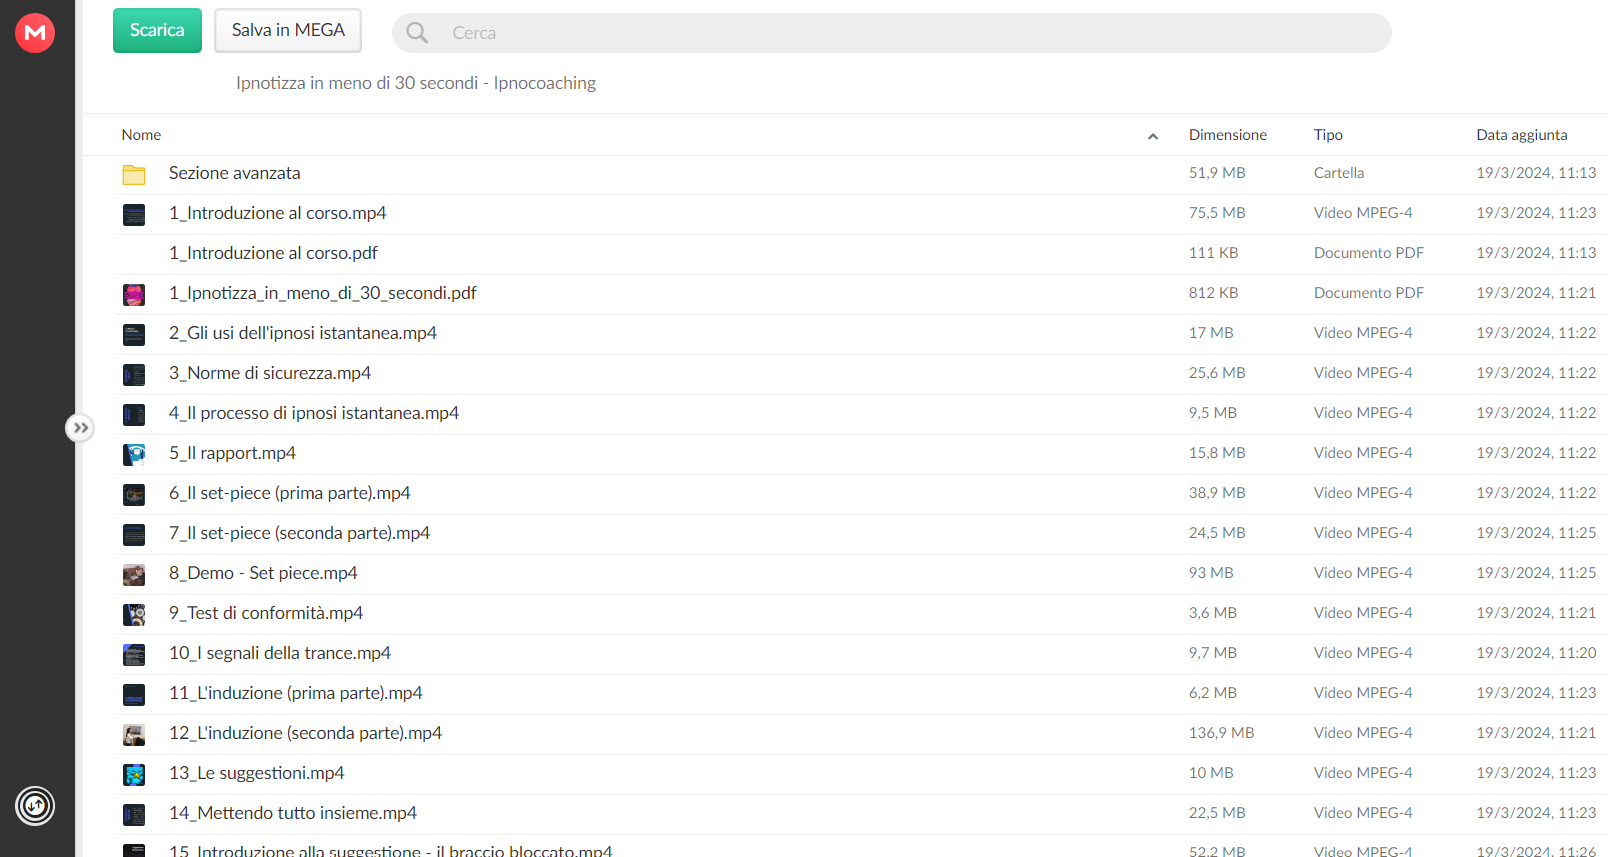1608x857 pixels.
Task: Select file name 9_Test di conformità.mp4
Action: click(x=266, y=613)
